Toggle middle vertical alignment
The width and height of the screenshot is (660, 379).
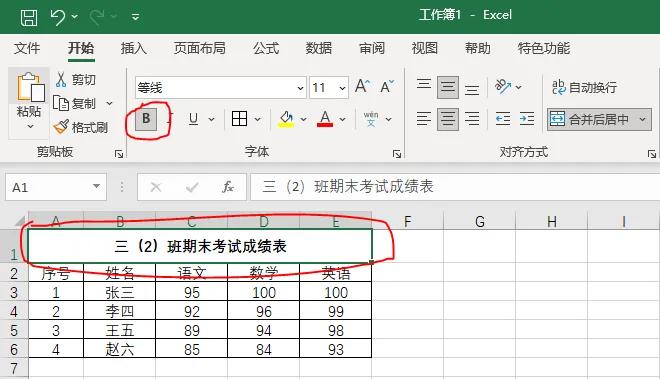448,87
